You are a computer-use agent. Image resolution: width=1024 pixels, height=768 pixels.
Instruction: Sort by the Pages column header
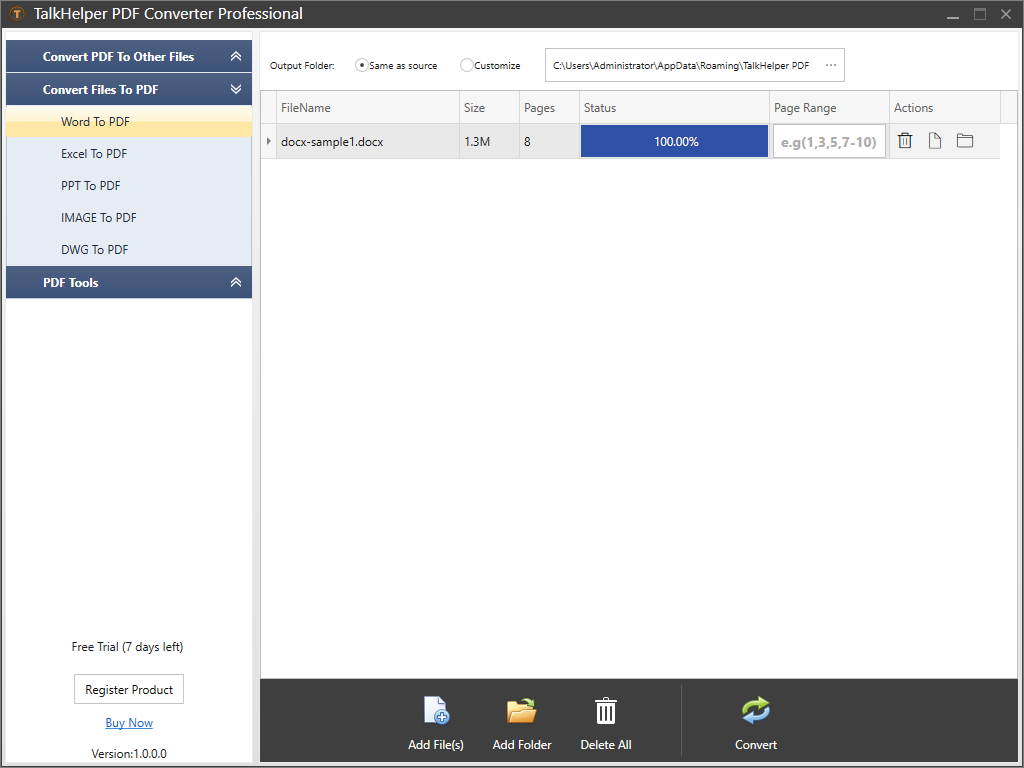pyautogui.click(x=549, y=108)
